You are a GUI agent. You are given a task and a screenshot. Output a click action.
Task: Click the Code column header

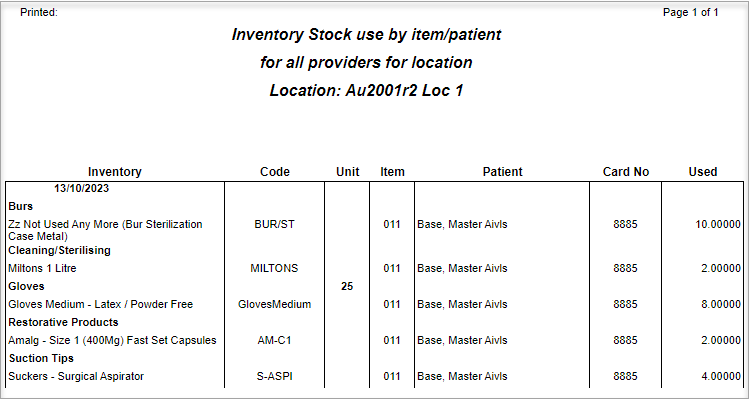pos(275,172)
